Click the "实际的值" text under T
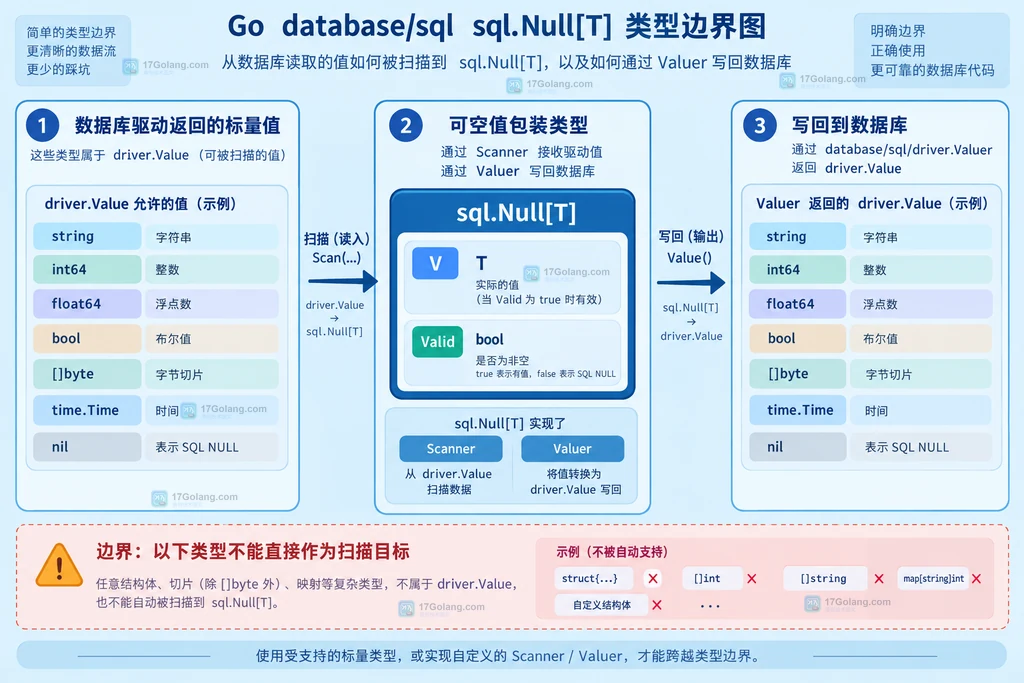 [497, 285]
